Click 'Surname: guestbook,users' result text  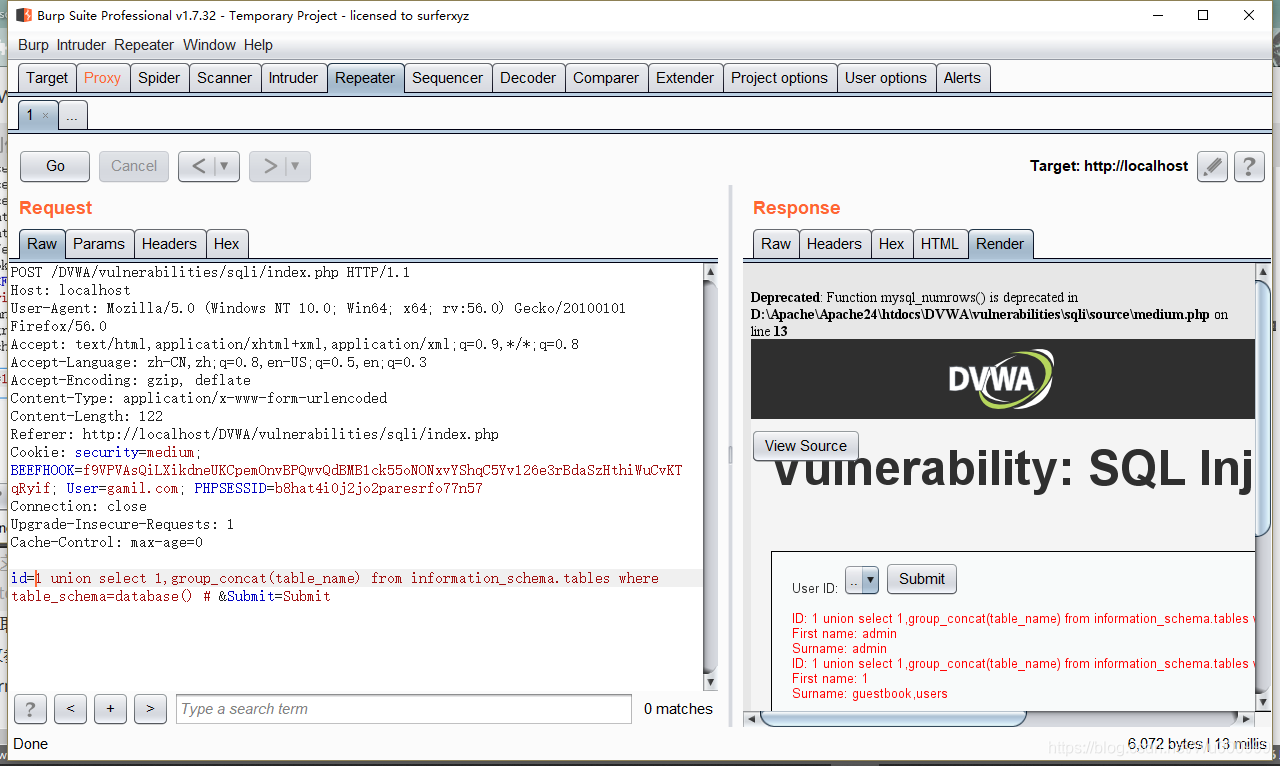point(870,694)
